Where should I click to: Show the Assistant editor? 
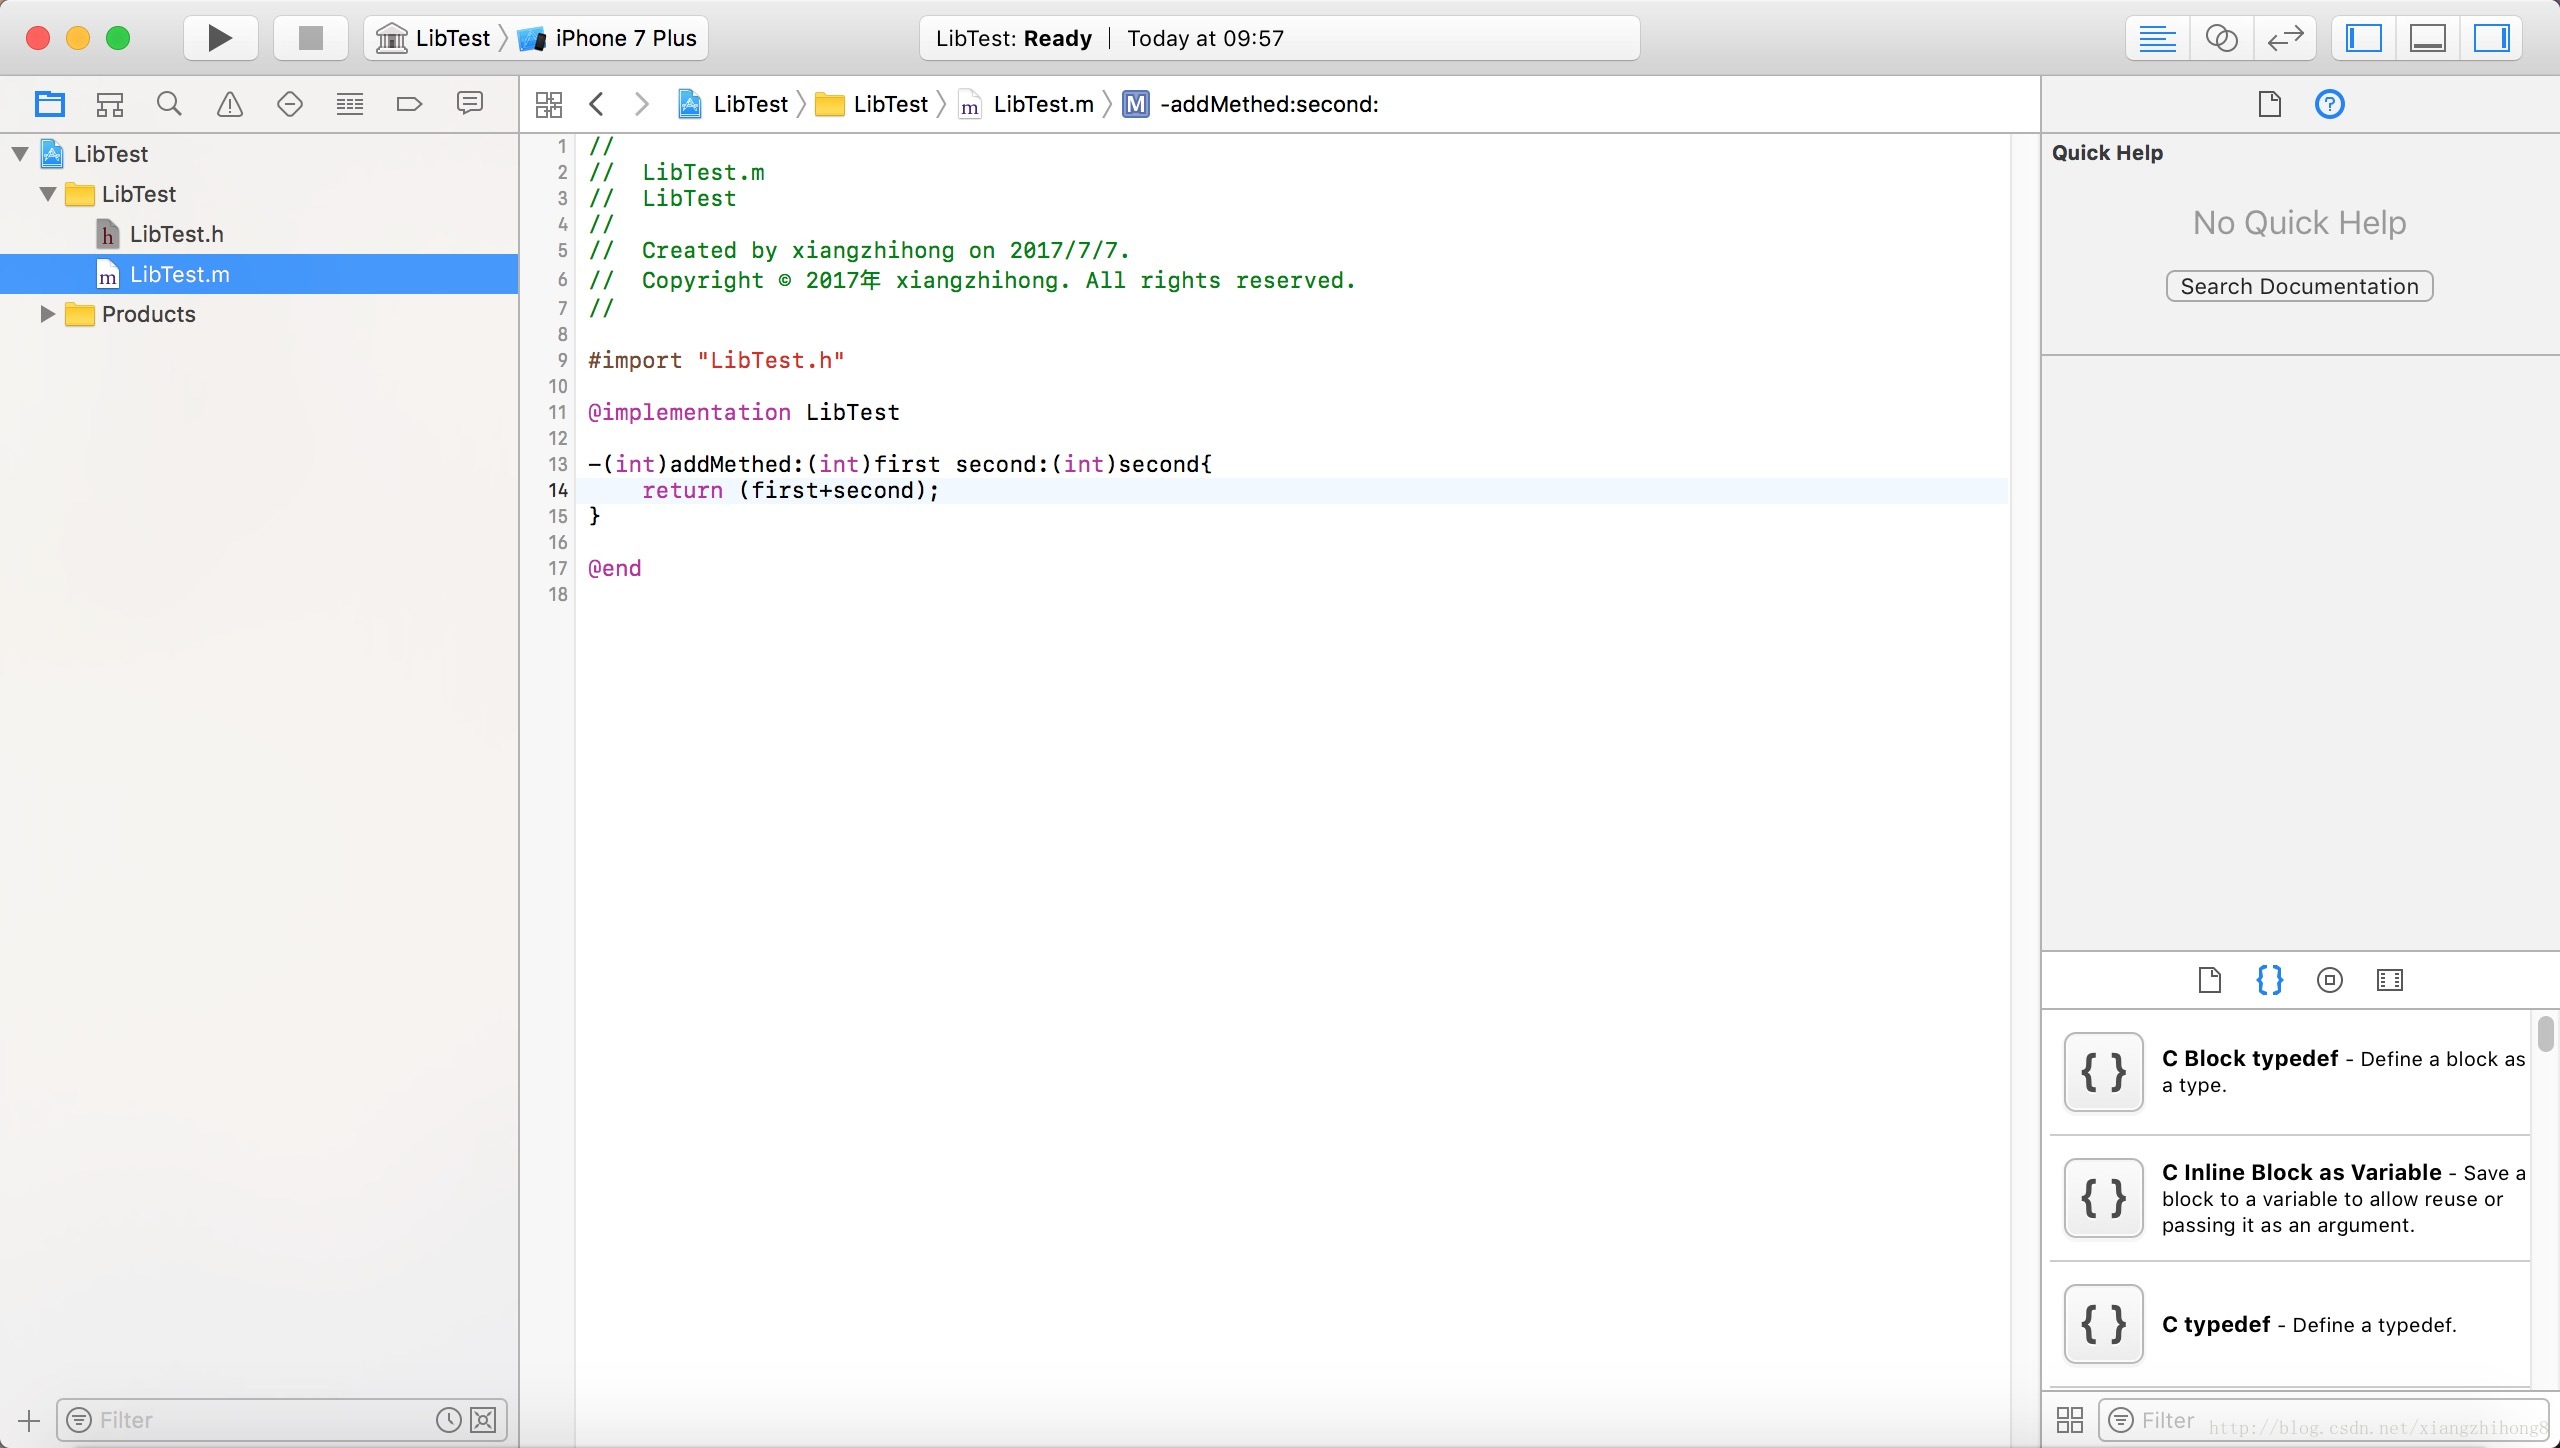2221,38
